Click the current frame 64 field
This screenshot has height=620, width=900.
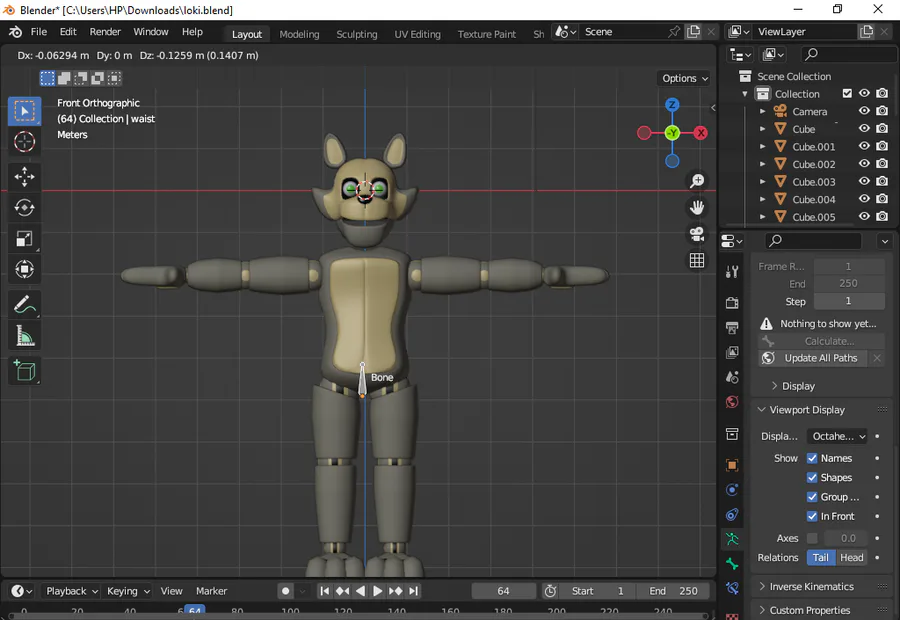coord(503,591)
